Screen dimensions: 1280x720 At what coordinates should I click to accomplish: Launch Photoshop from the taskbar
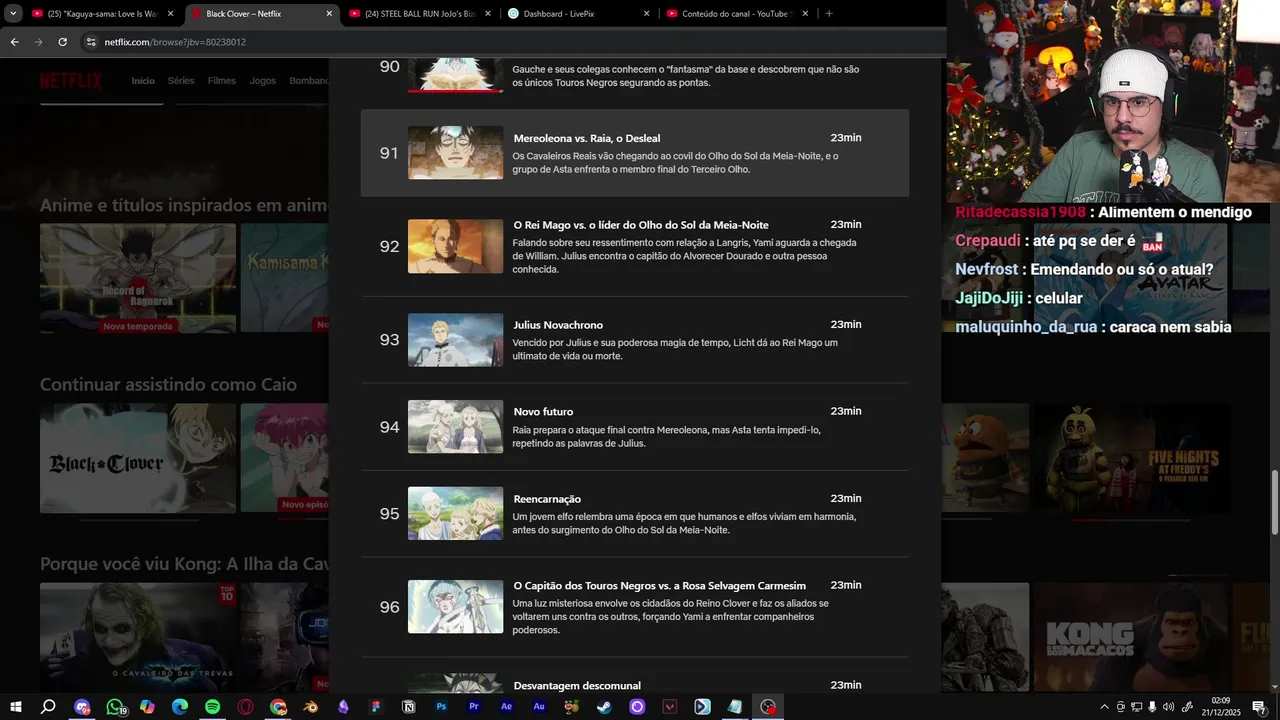coord(441,707)
